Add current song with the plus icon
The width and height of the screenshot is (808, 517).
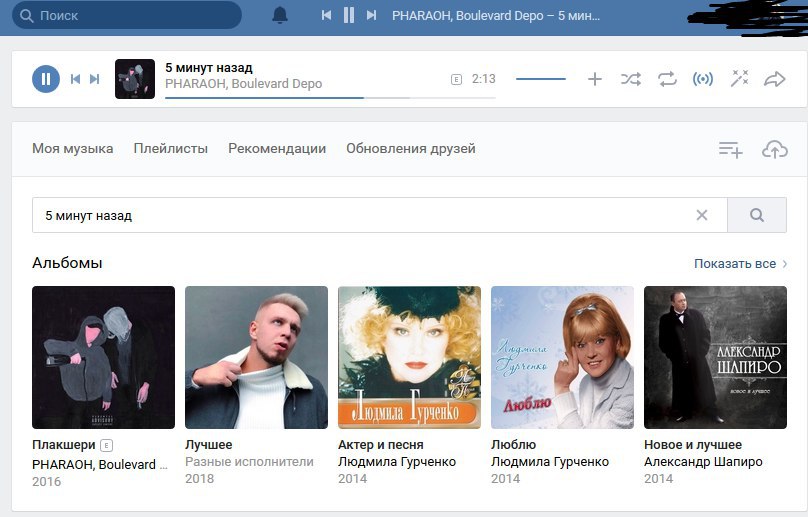[x=595, y=79]
